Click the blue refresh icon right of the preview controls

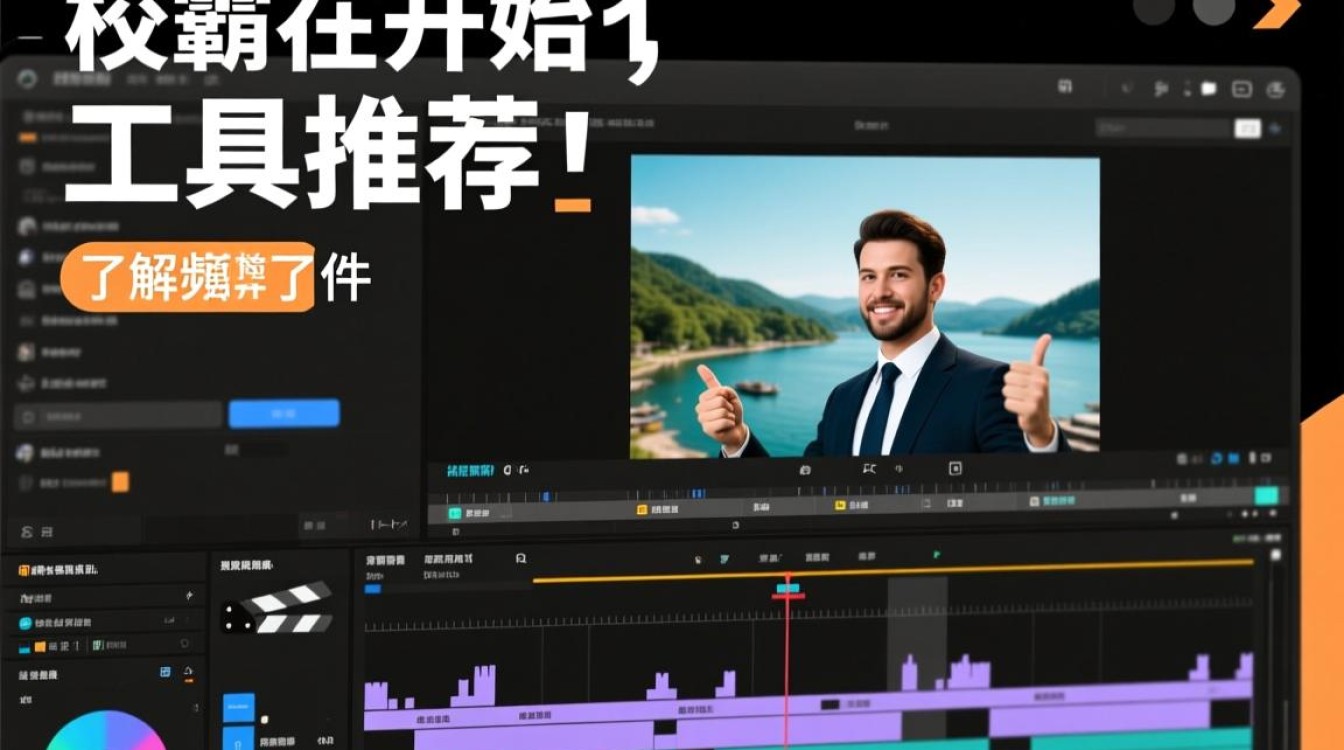[x=1217, y=459]
